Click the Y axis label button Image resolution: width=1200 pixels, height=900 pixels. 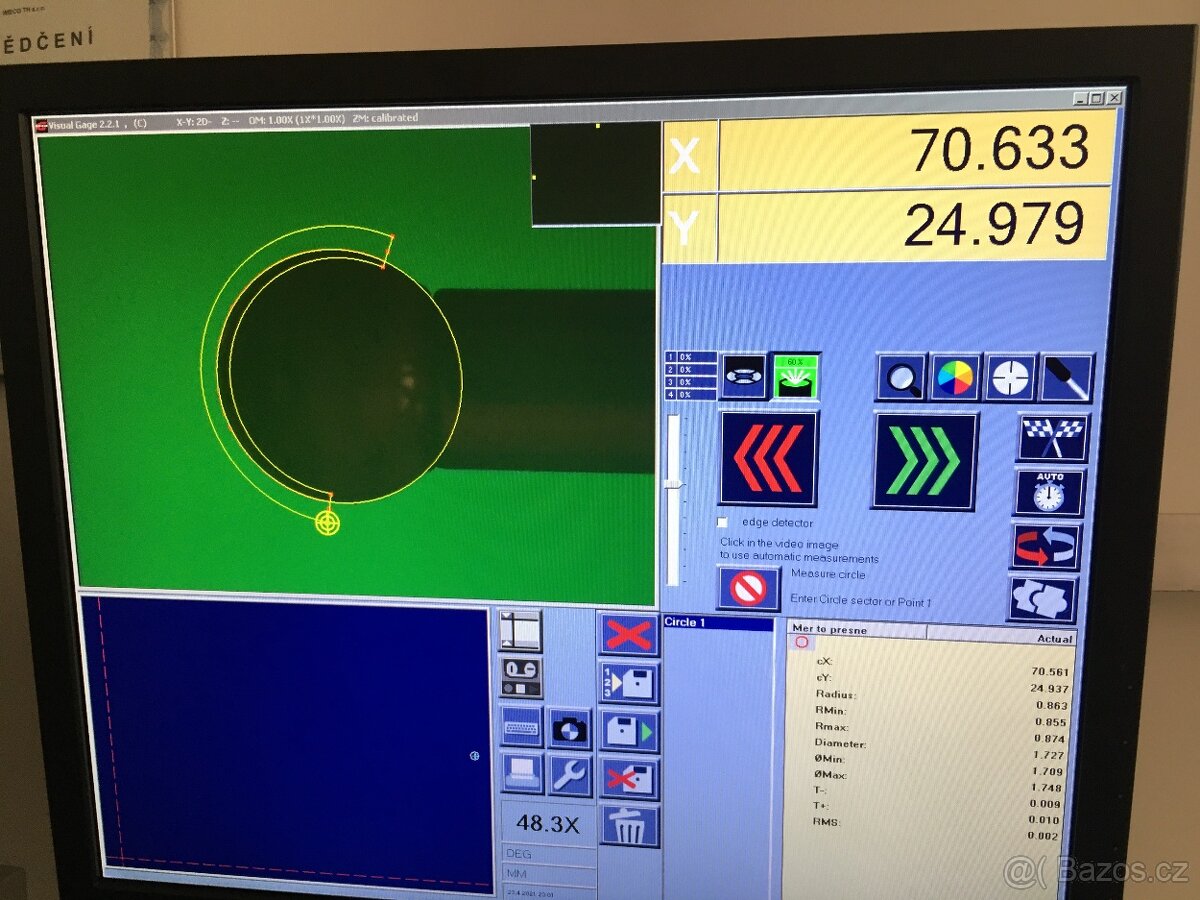point(688,228)
